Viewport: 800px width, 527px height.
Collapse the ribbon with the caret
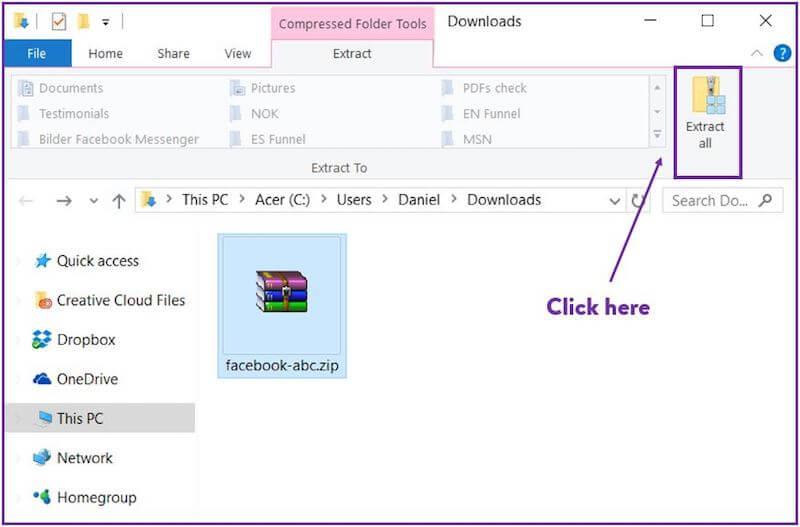[757, 54]
